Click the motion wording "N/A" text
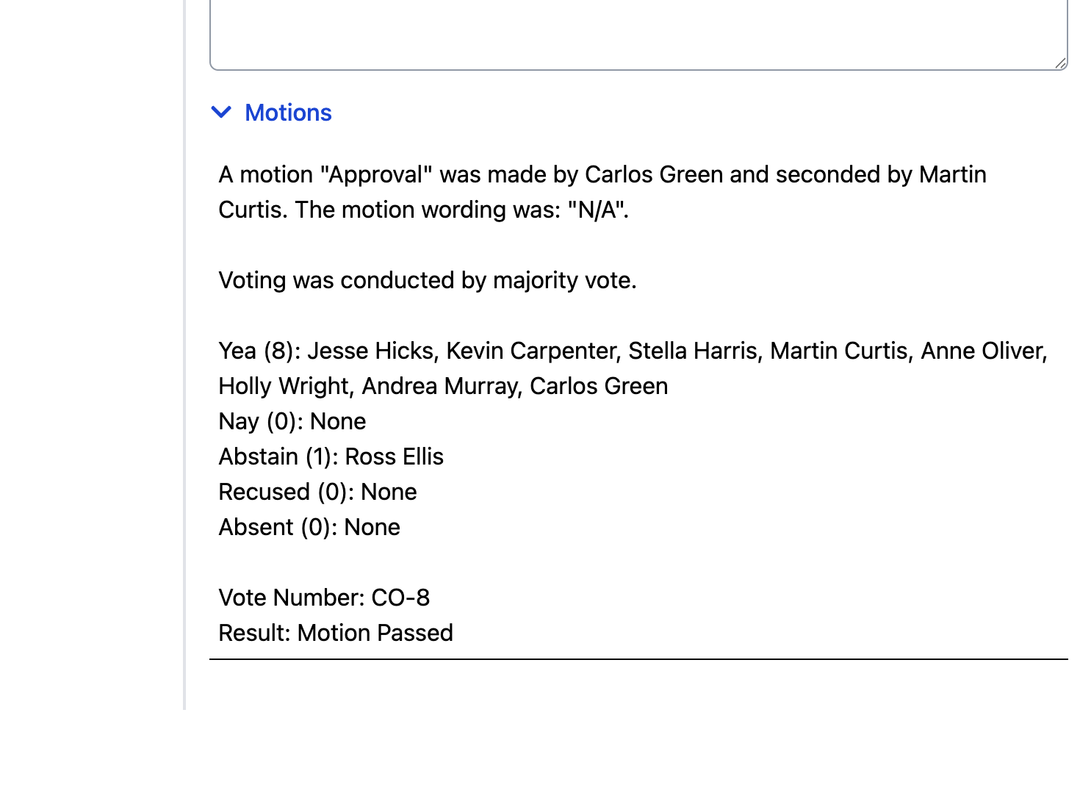Image resolution: width=1080 pixels, height=791 pixels. (597, 210)
